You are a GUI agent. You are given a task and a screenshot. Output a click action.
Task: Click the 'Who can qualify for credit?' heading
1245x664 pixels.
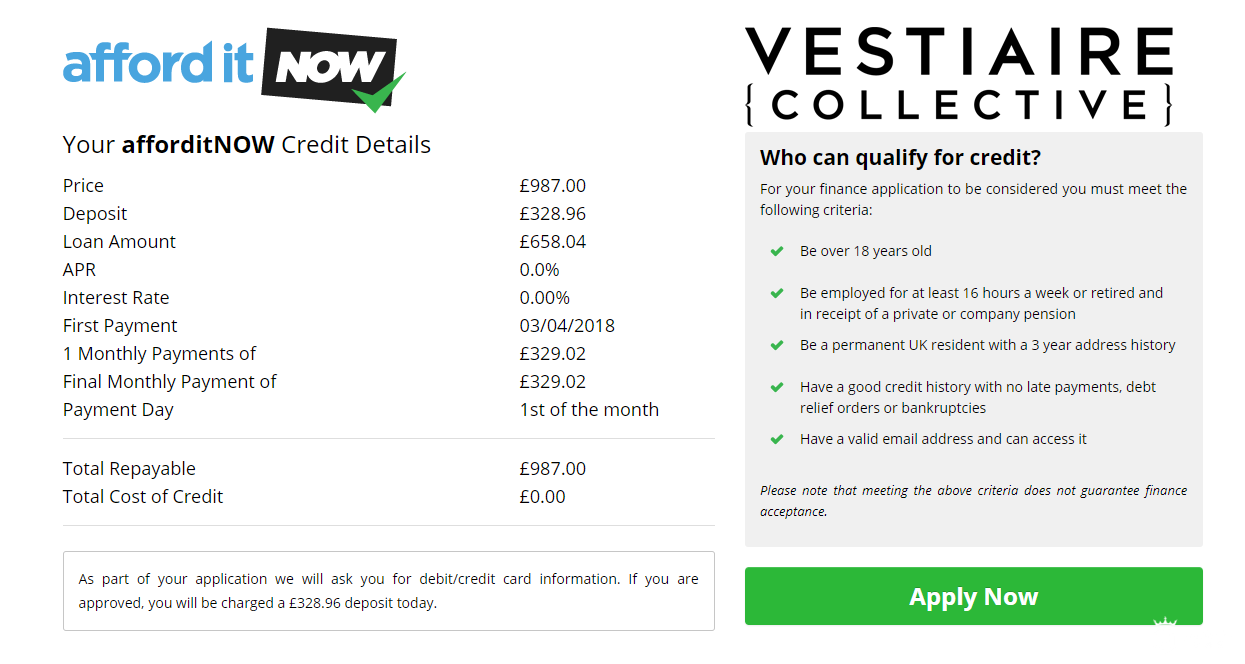point(900,158)
